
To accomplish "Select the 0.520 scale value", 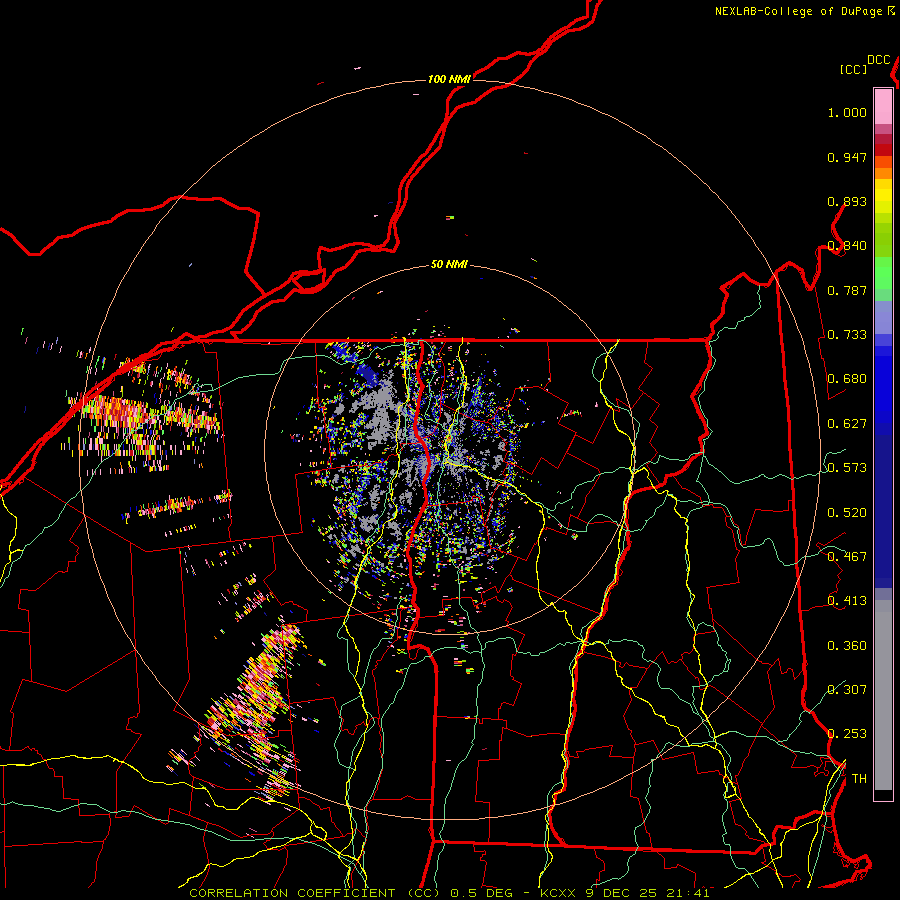I will (x=847, y=513).
